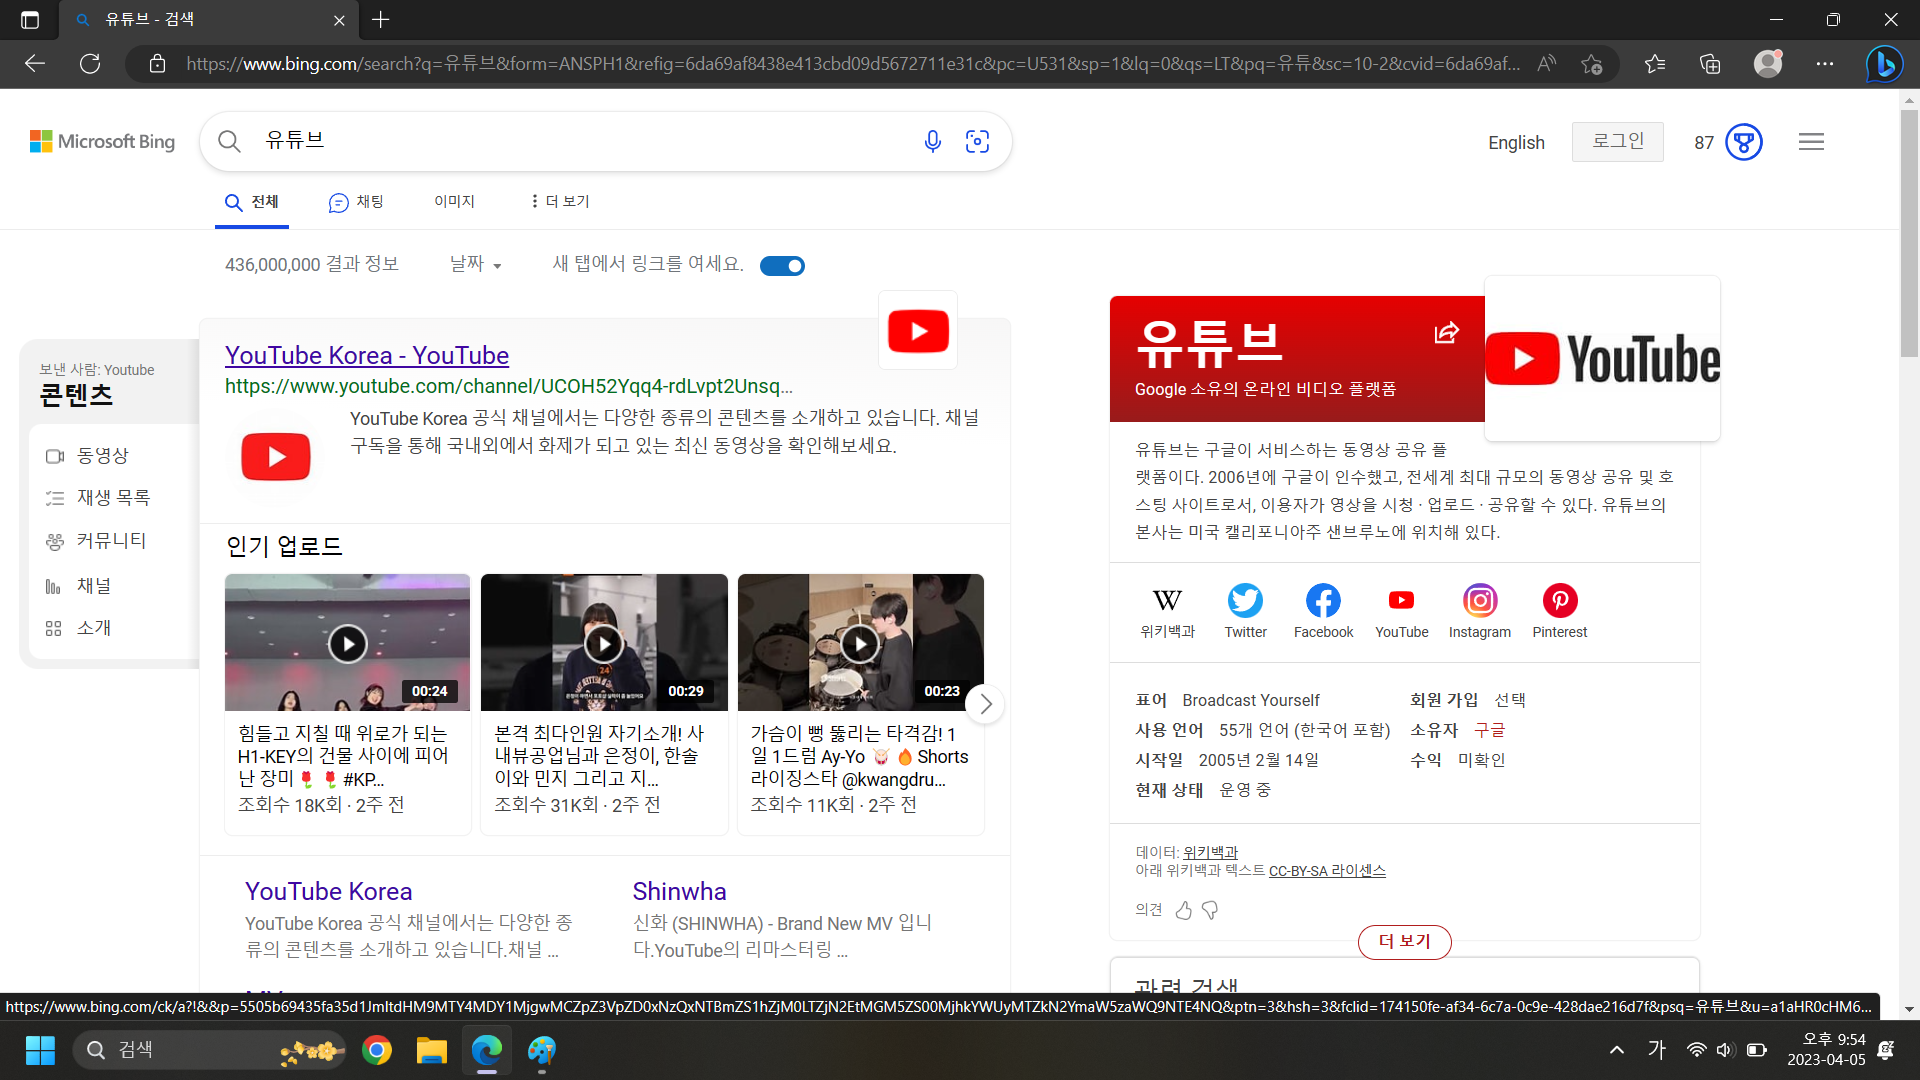
Task: Play the 00:23 drum Shorts thumbnail
Action: click(860, 643)
